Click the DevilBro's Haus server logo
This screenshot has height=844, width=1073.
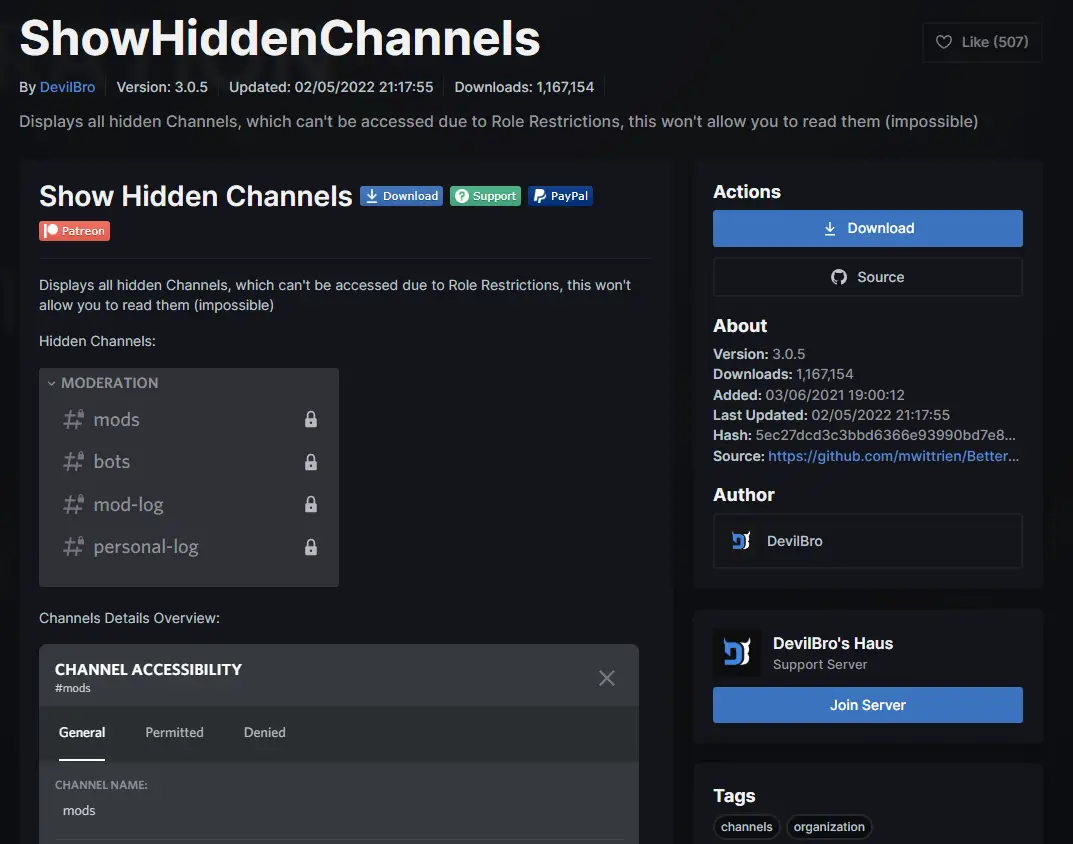click(x=737, y=652)
